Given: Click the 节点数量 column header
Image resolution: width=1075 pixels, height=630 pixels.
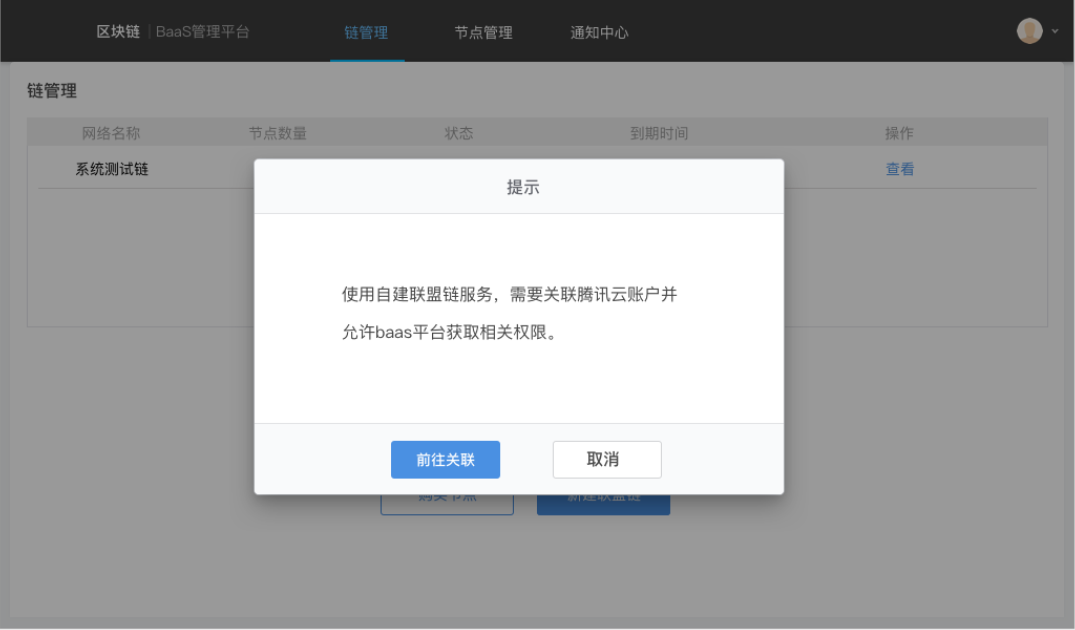Looking at the screenshot, I should [x=277, y=133].
